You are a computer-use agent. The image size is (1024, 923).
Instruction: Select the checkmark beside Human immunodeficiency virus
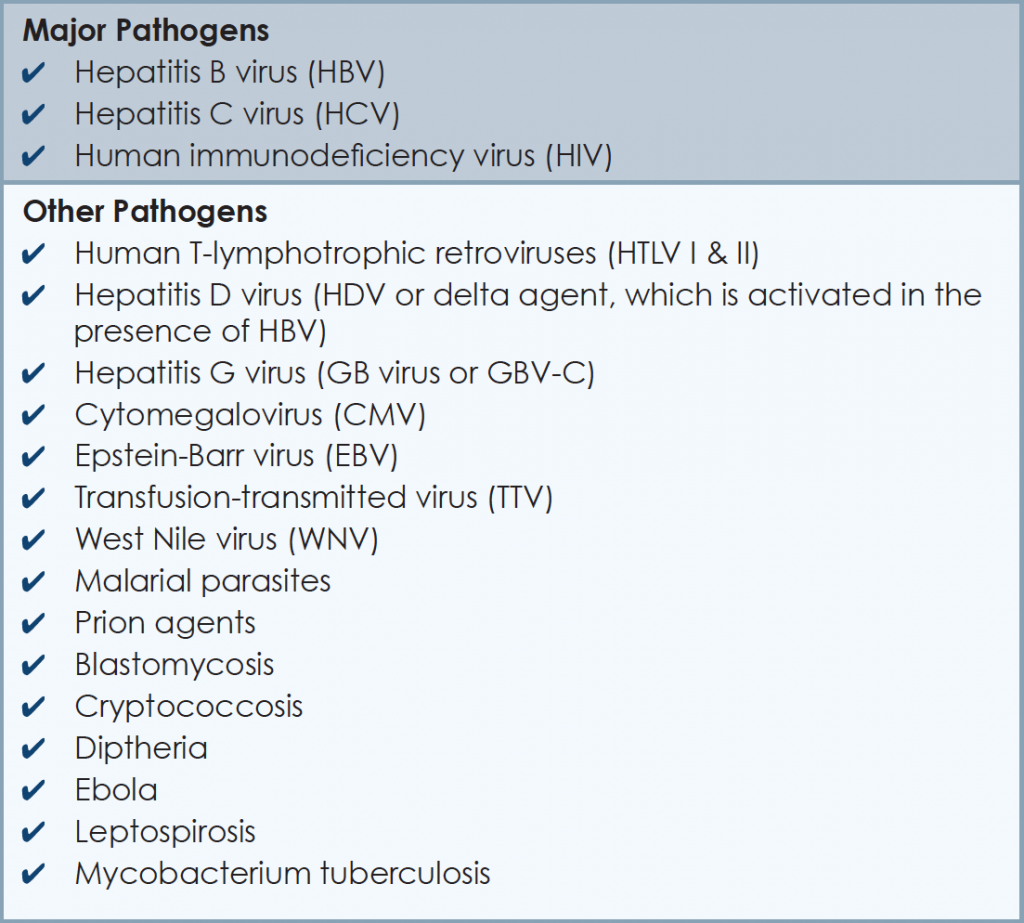click(x=33, y=158)
